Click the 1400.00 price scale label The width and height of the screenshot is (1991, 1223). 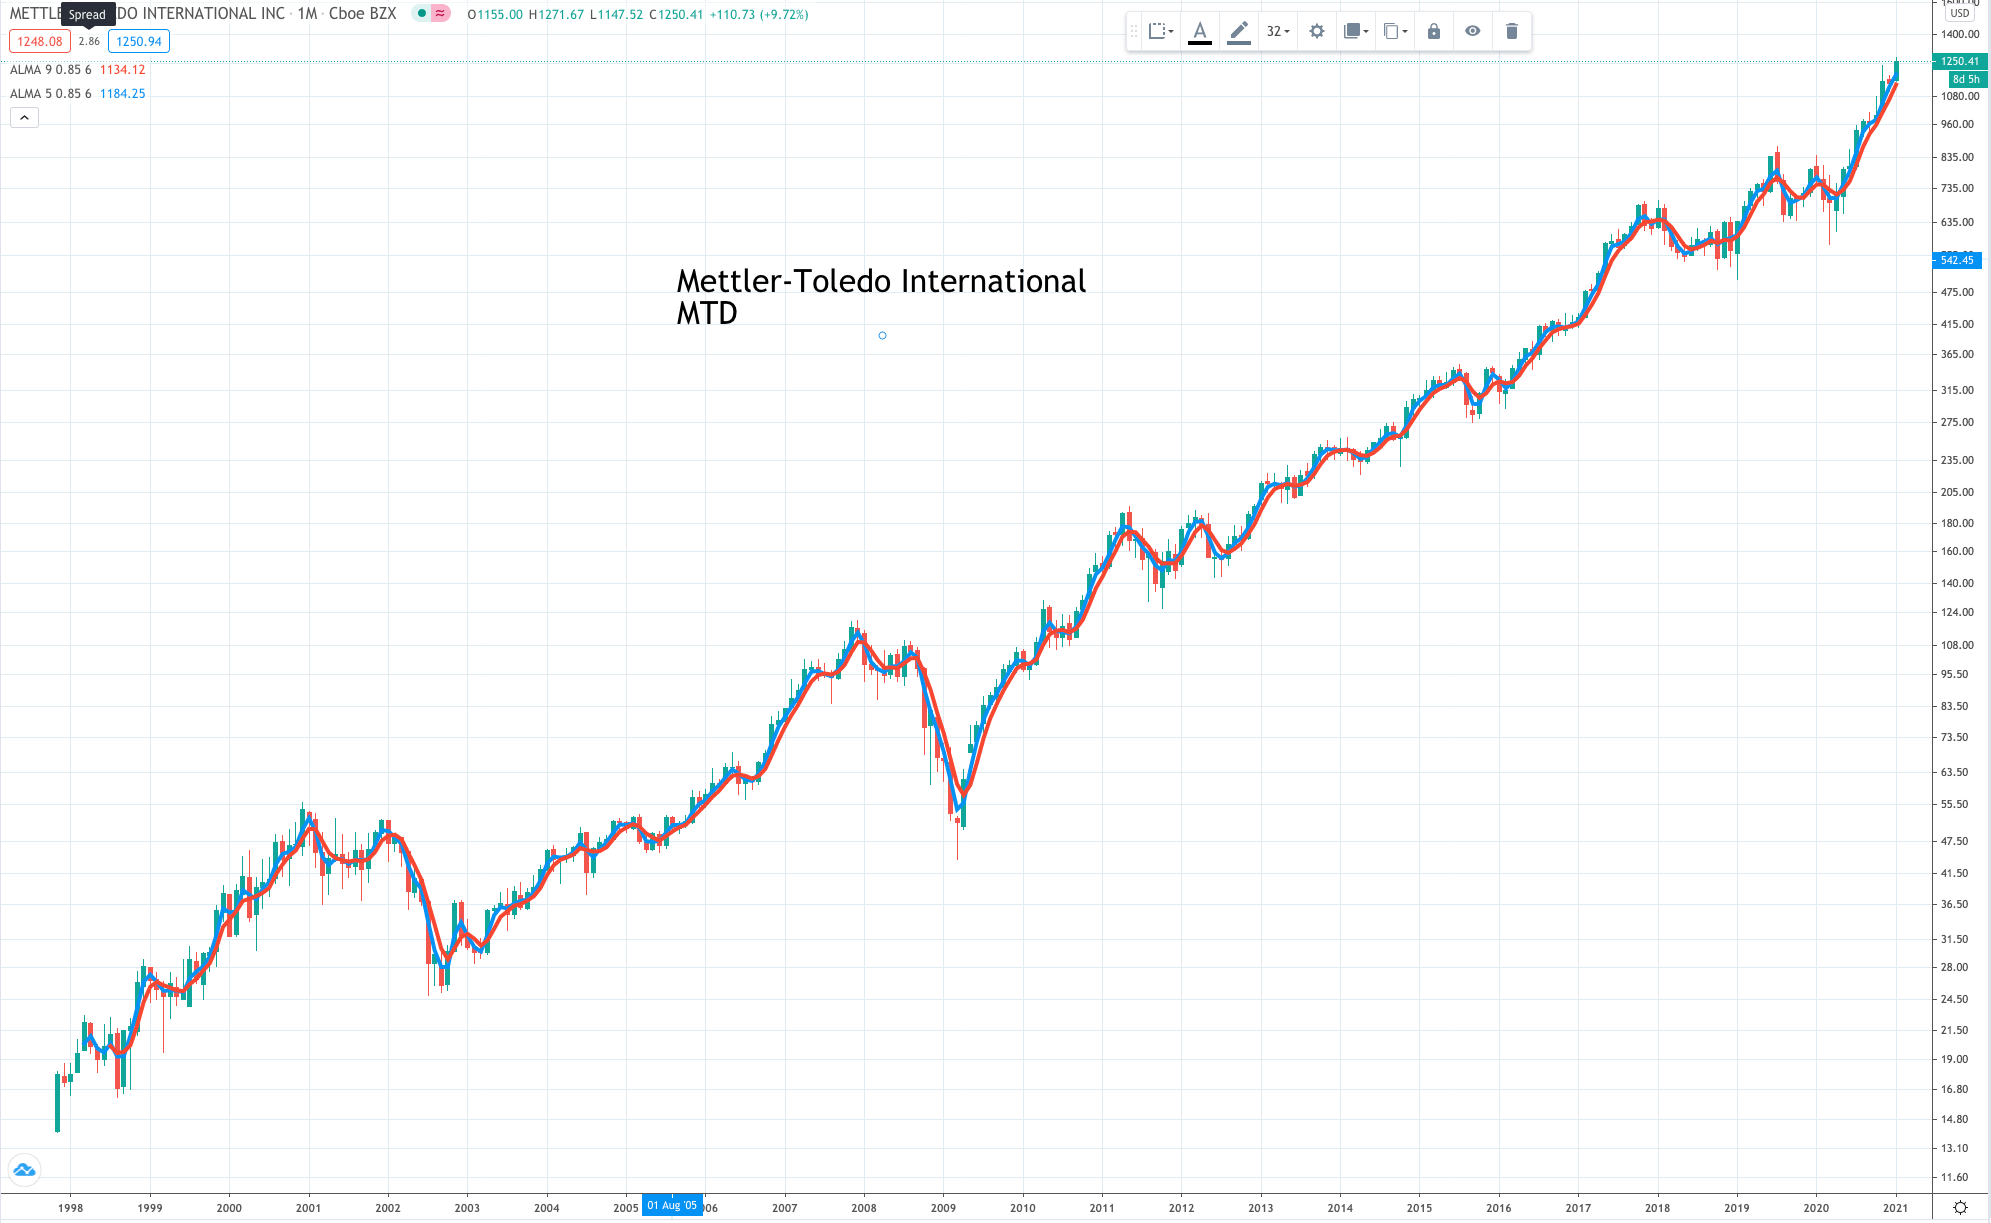click(x=1959, y=34)
